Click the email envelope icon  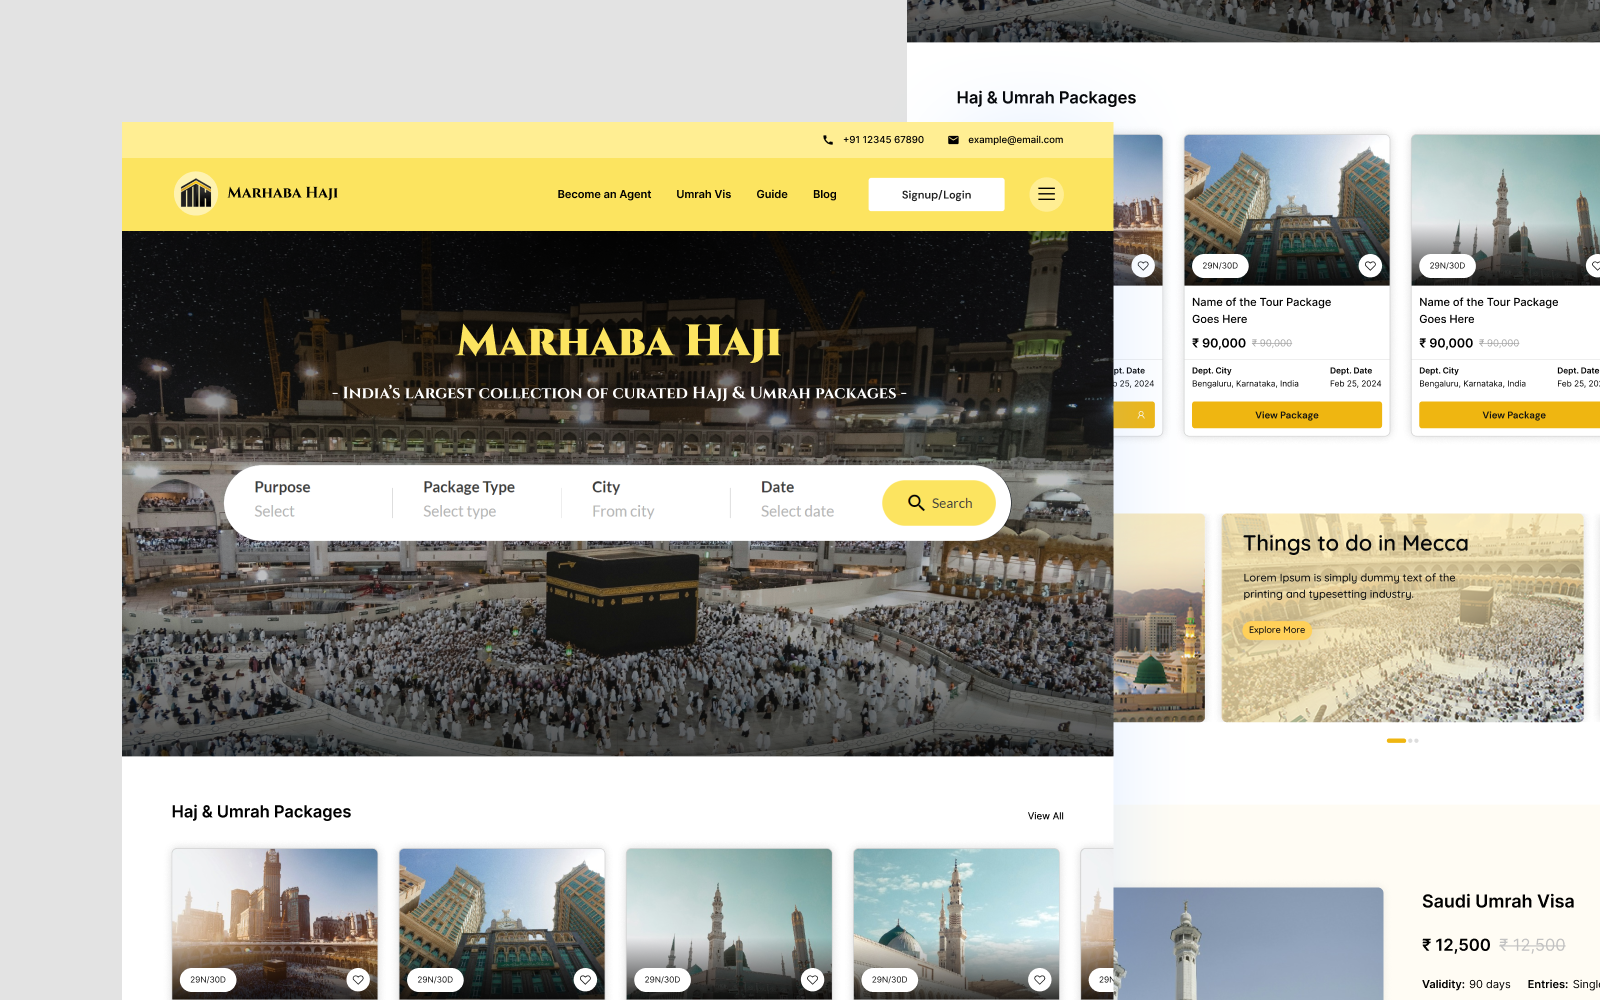[x=954, y=140]
